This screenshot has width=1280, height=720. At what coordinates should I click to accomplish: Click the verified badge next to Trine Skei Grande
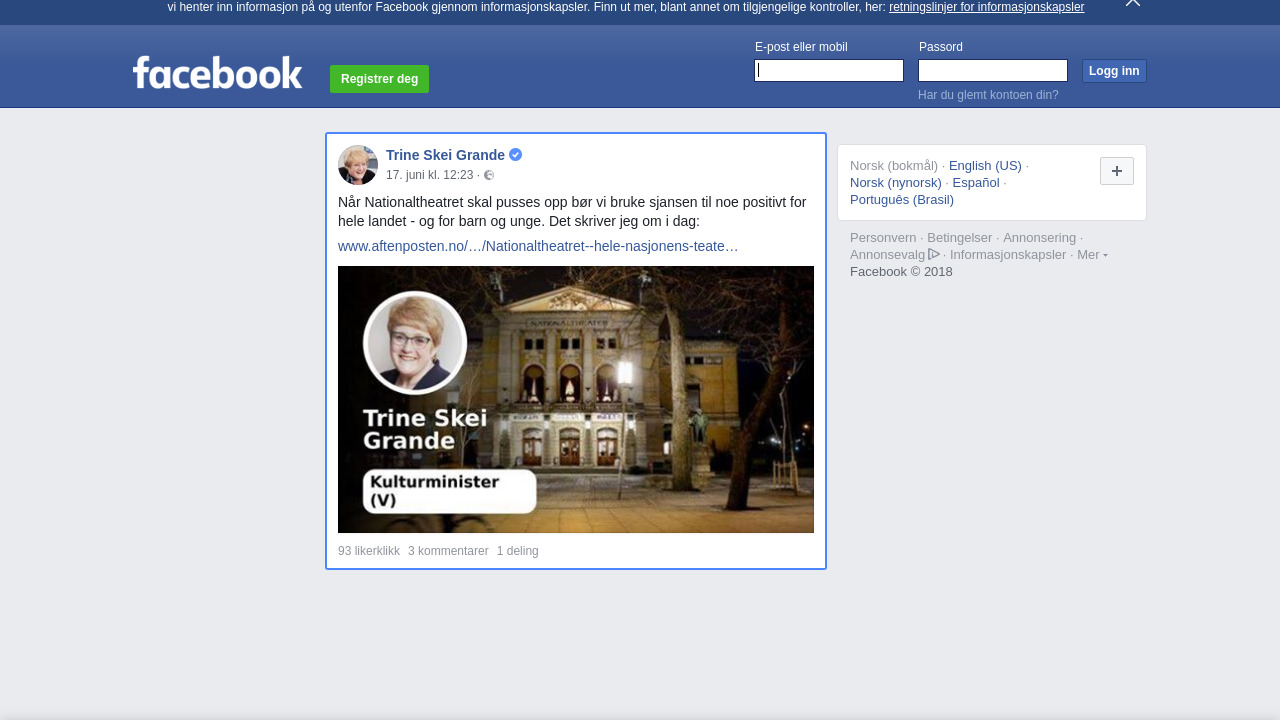click(516, 155)
